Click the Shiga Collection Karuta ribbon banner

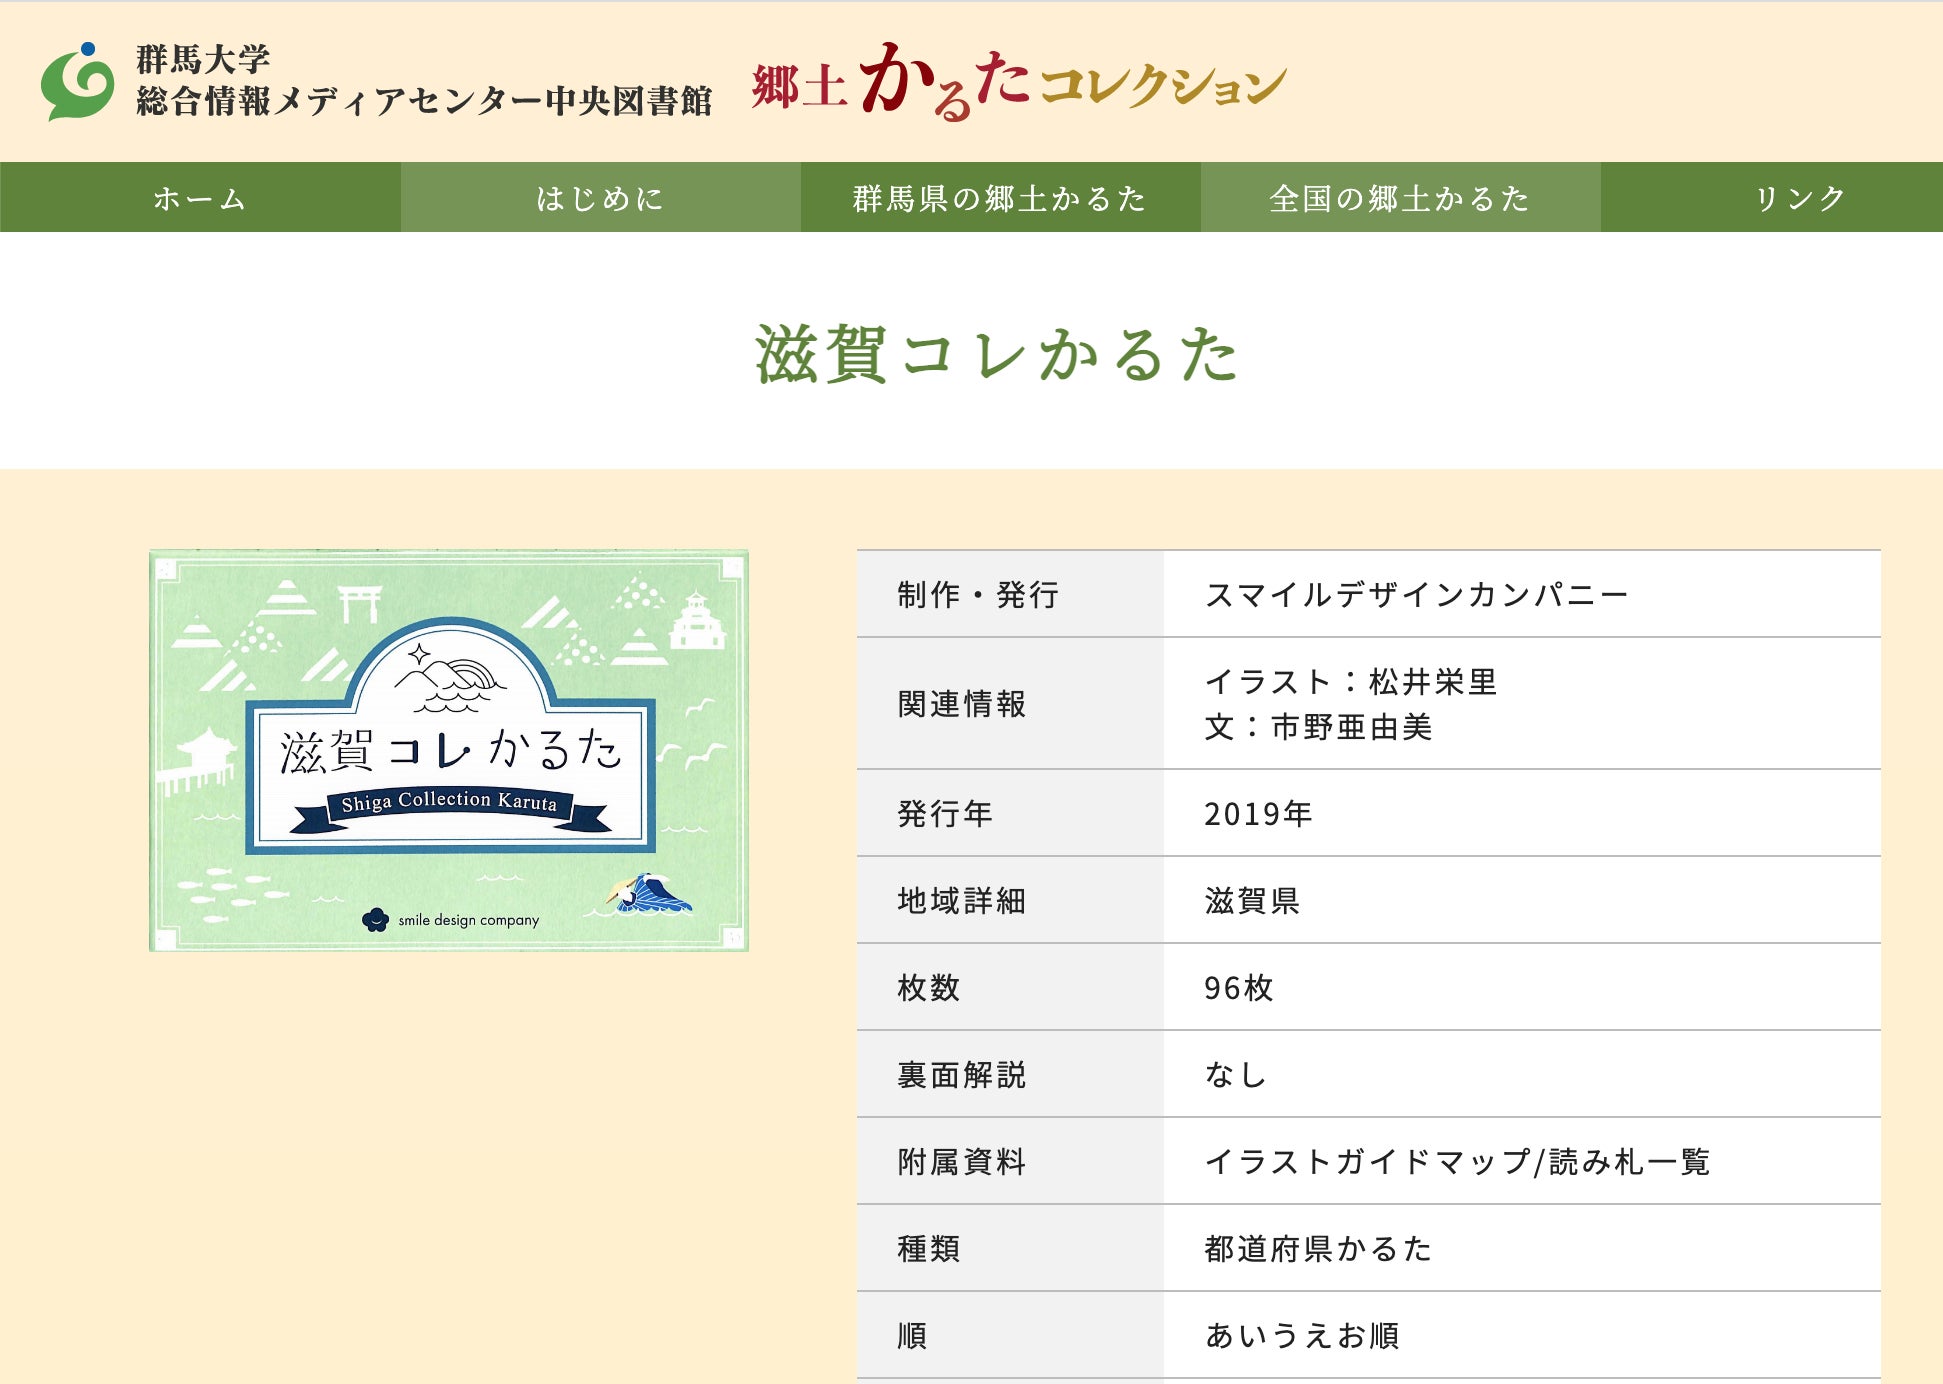pyautogui.click(x=449, y=806)
